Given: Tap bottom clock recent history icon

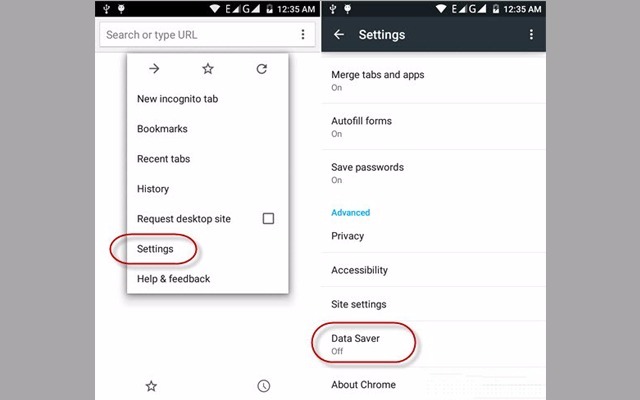Looking at the screenshot, I should [x=264, y=386].
